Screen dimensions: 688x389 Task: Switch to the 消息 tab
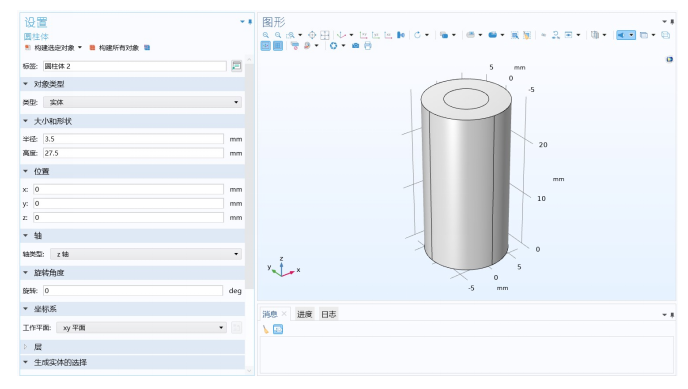point(270,314)
